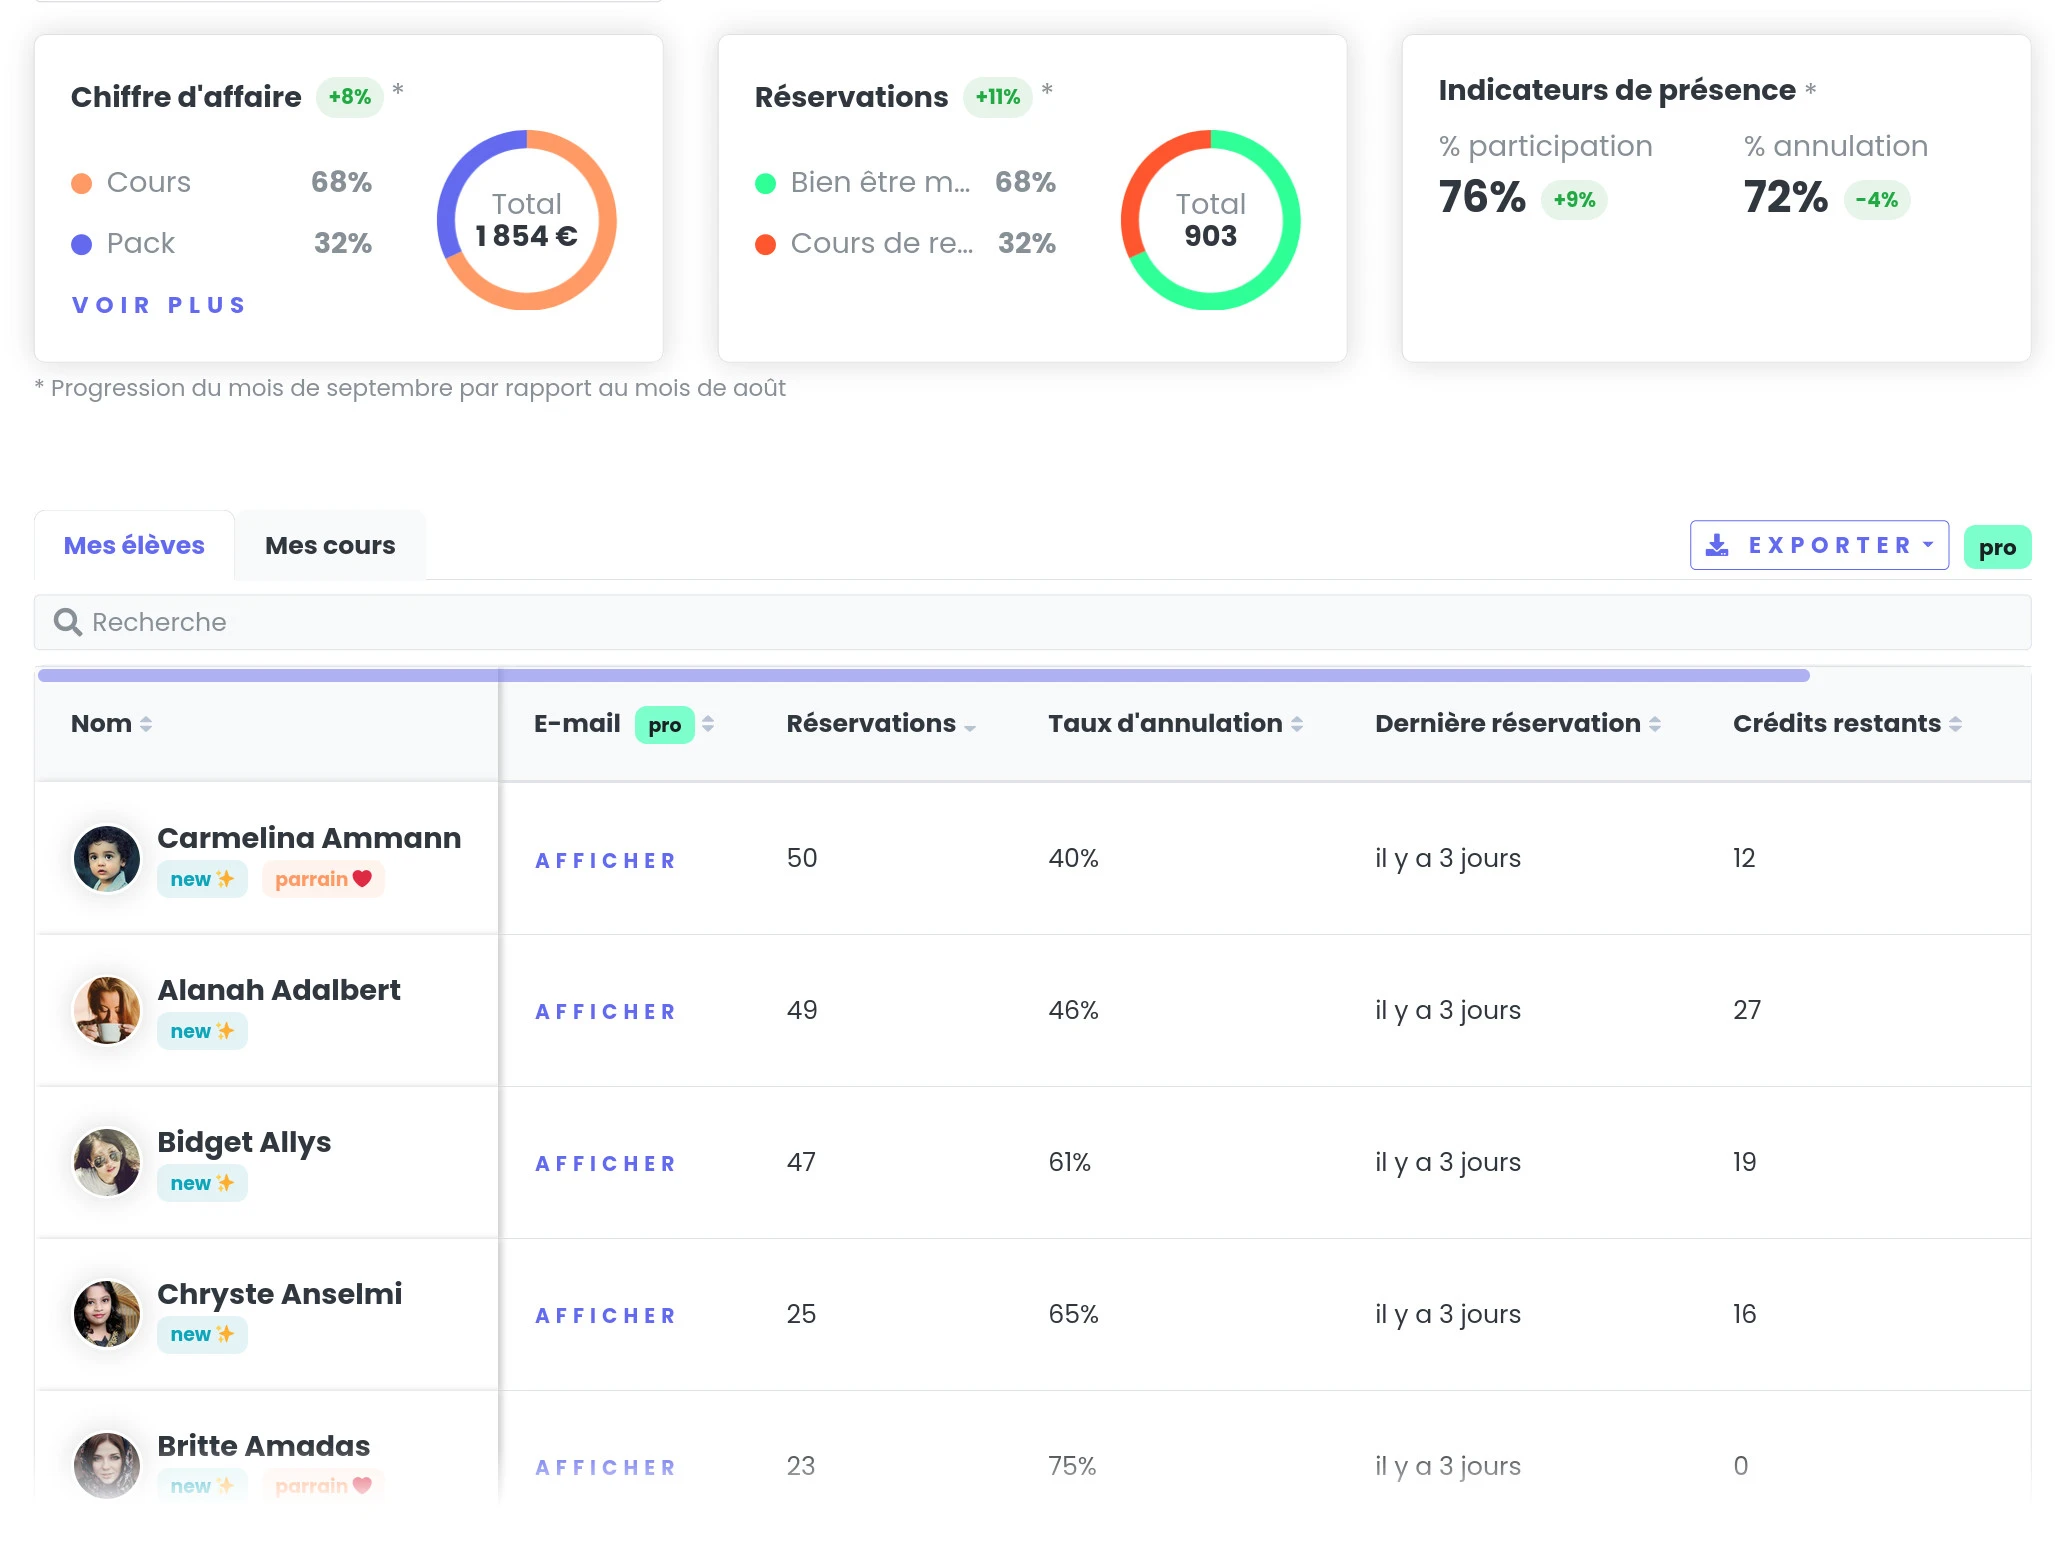2055x1541 pixels.
Task: Open Carmelina Ammann's avatar
Action: point(107,858)
